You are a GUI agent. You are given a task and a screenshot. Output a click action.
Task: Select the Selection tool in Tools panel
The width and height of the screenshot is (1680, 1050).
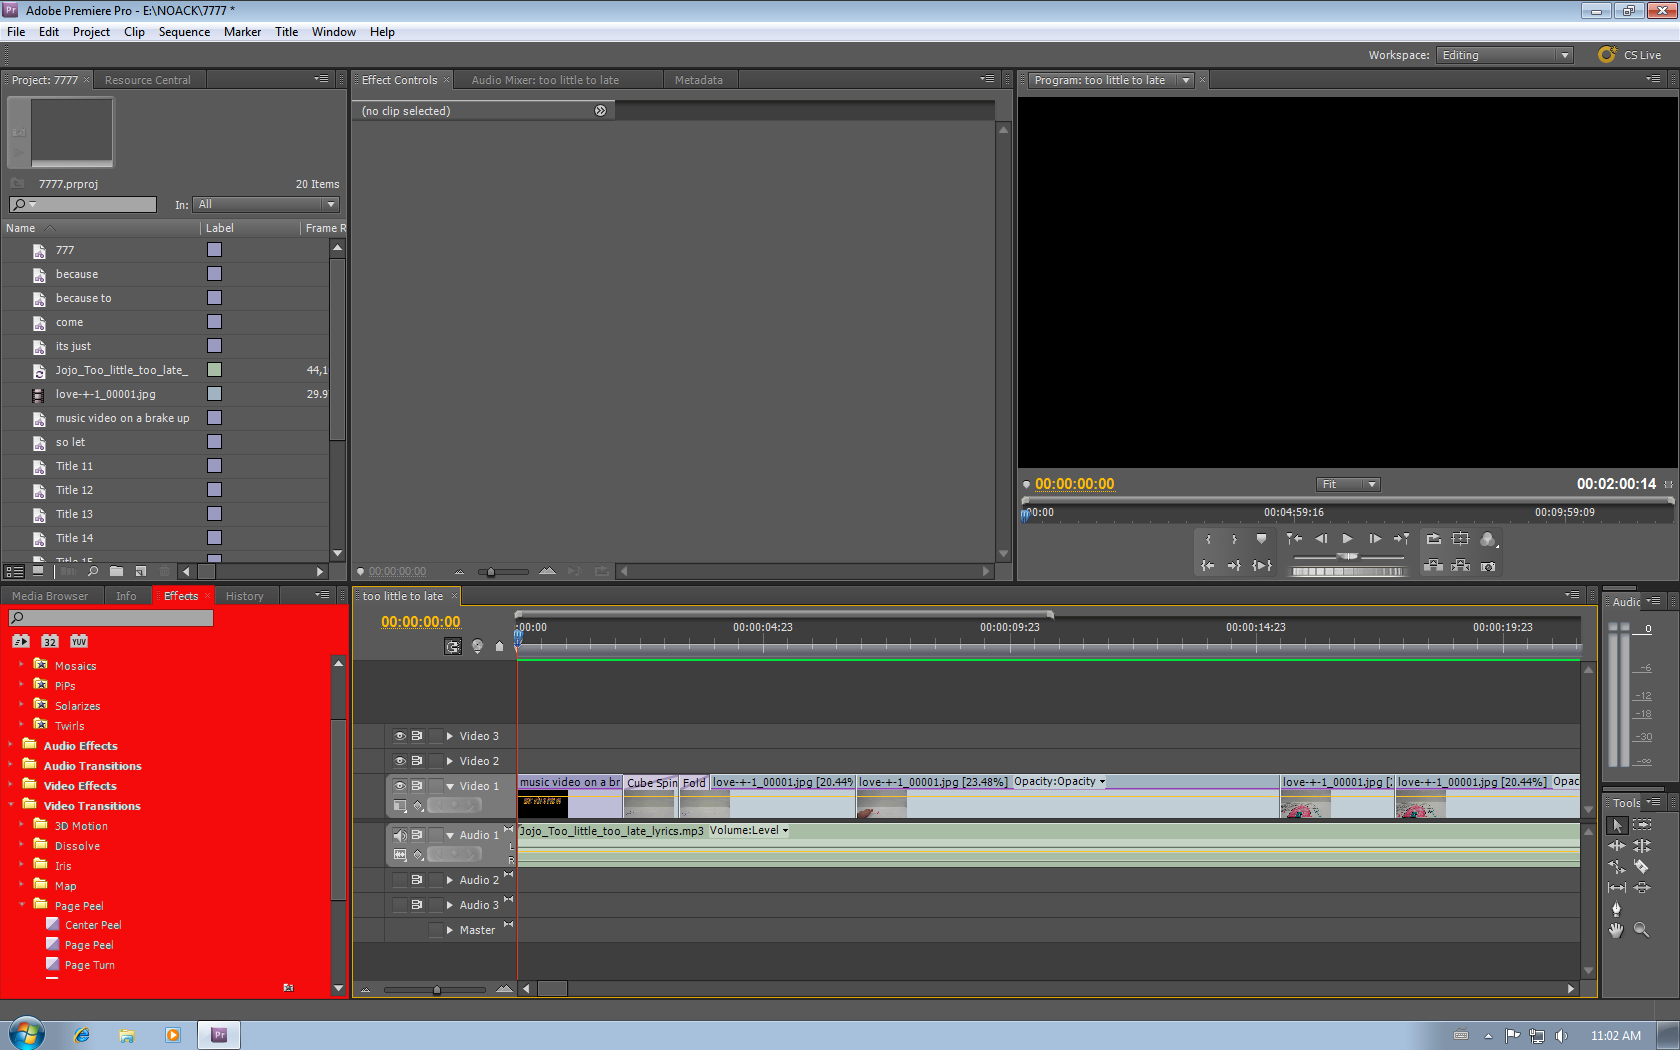(x=1617, y=826)
